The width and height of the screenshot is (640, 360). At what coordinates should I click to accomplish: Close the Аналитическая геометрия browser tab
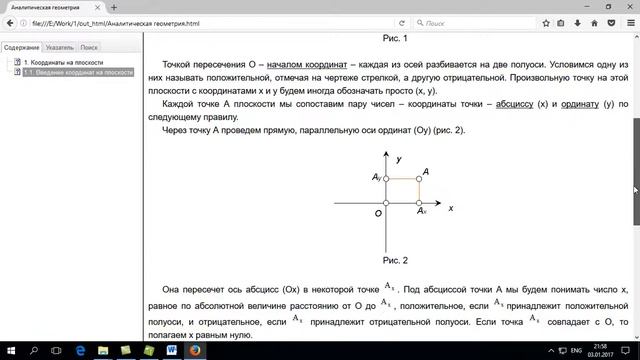tap(98, 7)
